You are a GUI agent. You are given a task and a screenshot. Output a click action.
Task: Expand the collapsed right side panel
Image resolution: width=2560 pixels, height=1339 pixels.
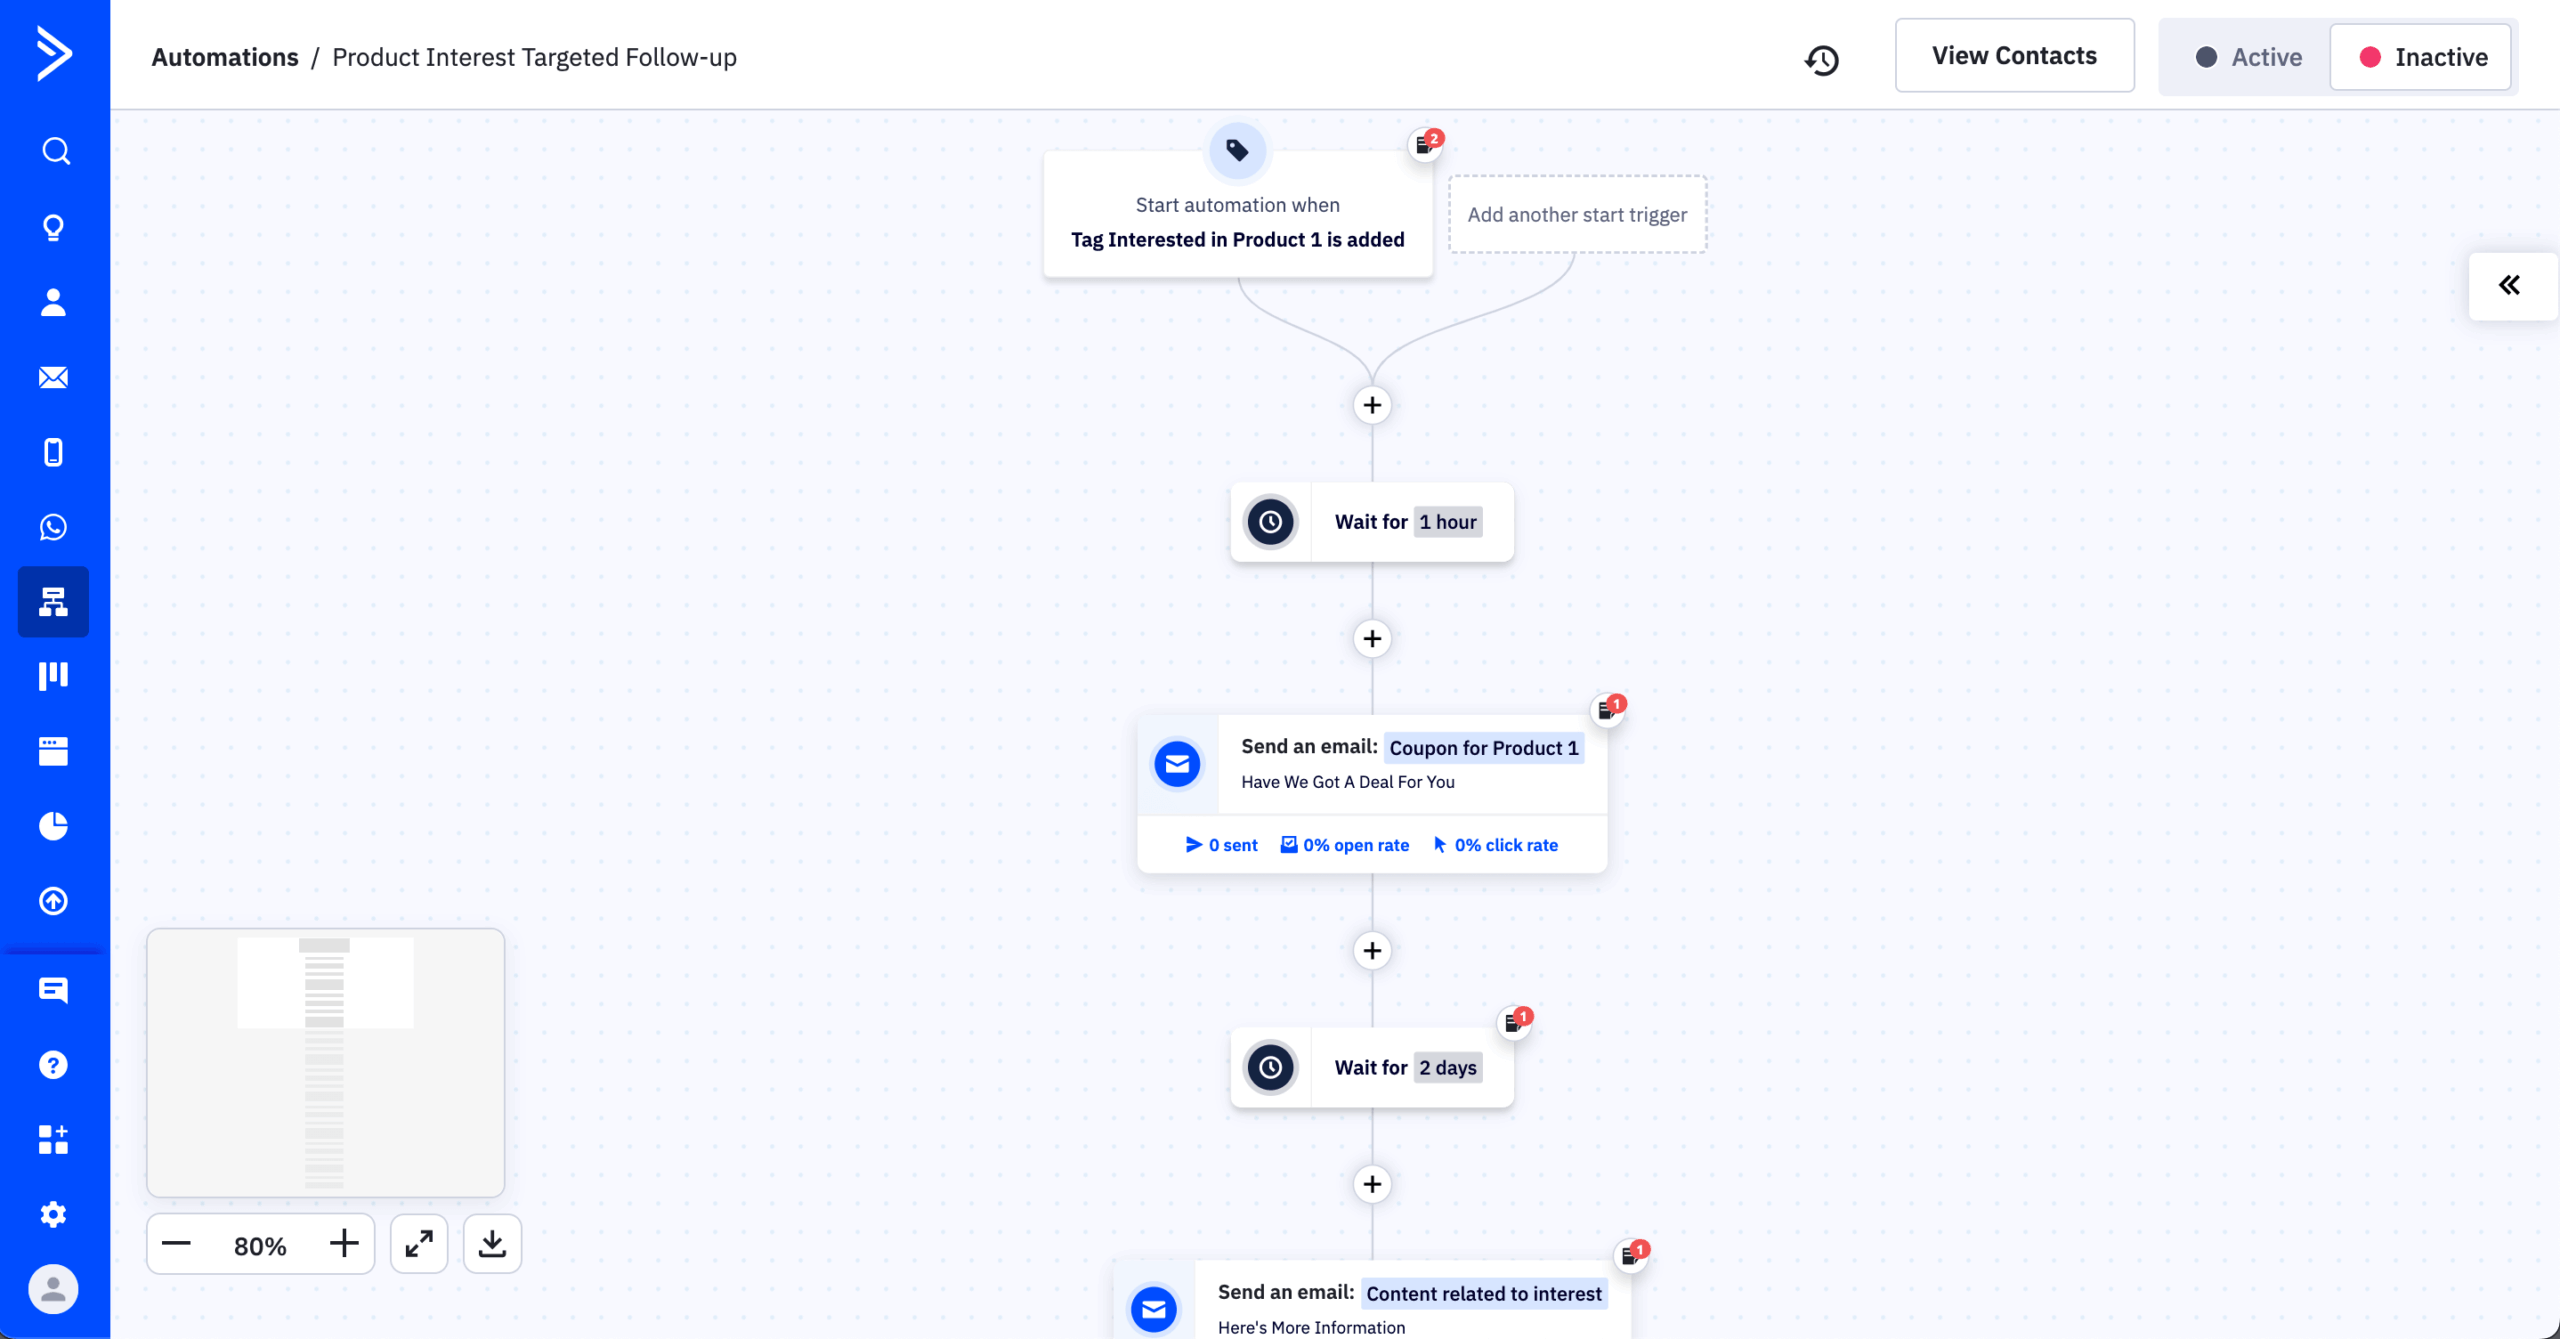tap(2511, 286)
